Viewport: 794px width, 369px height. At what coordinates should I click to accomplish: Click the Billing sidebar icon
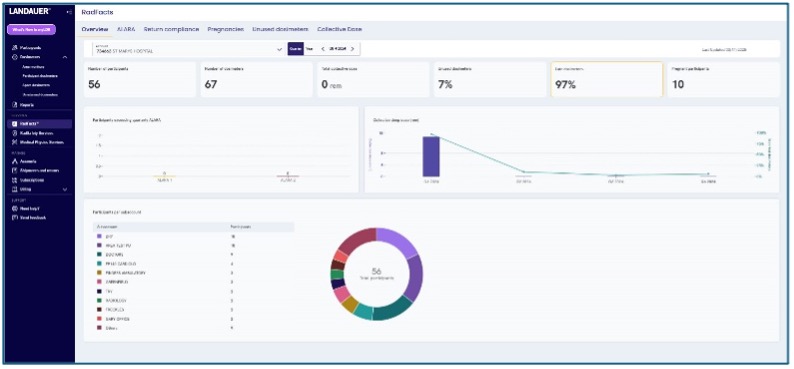[x=15, y=189]
